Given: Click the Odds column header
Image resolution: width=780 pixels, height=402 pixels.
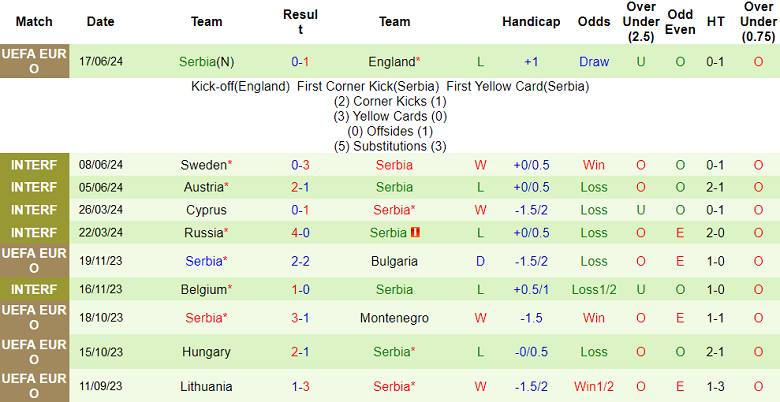Looking at the screenshot, I should pyautogui.click(x=594, y=21).
